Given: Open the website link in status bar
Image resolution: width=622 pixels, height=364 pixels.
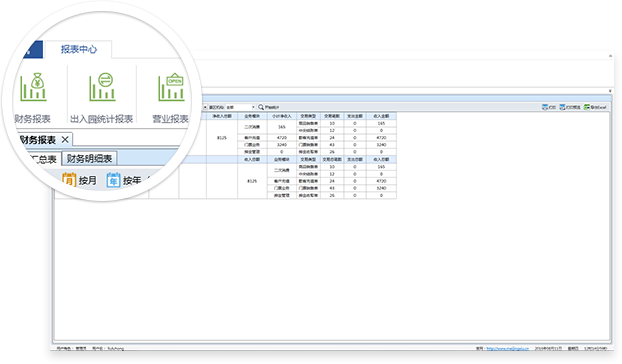Looking at the screenshot, I should point(507,349).
